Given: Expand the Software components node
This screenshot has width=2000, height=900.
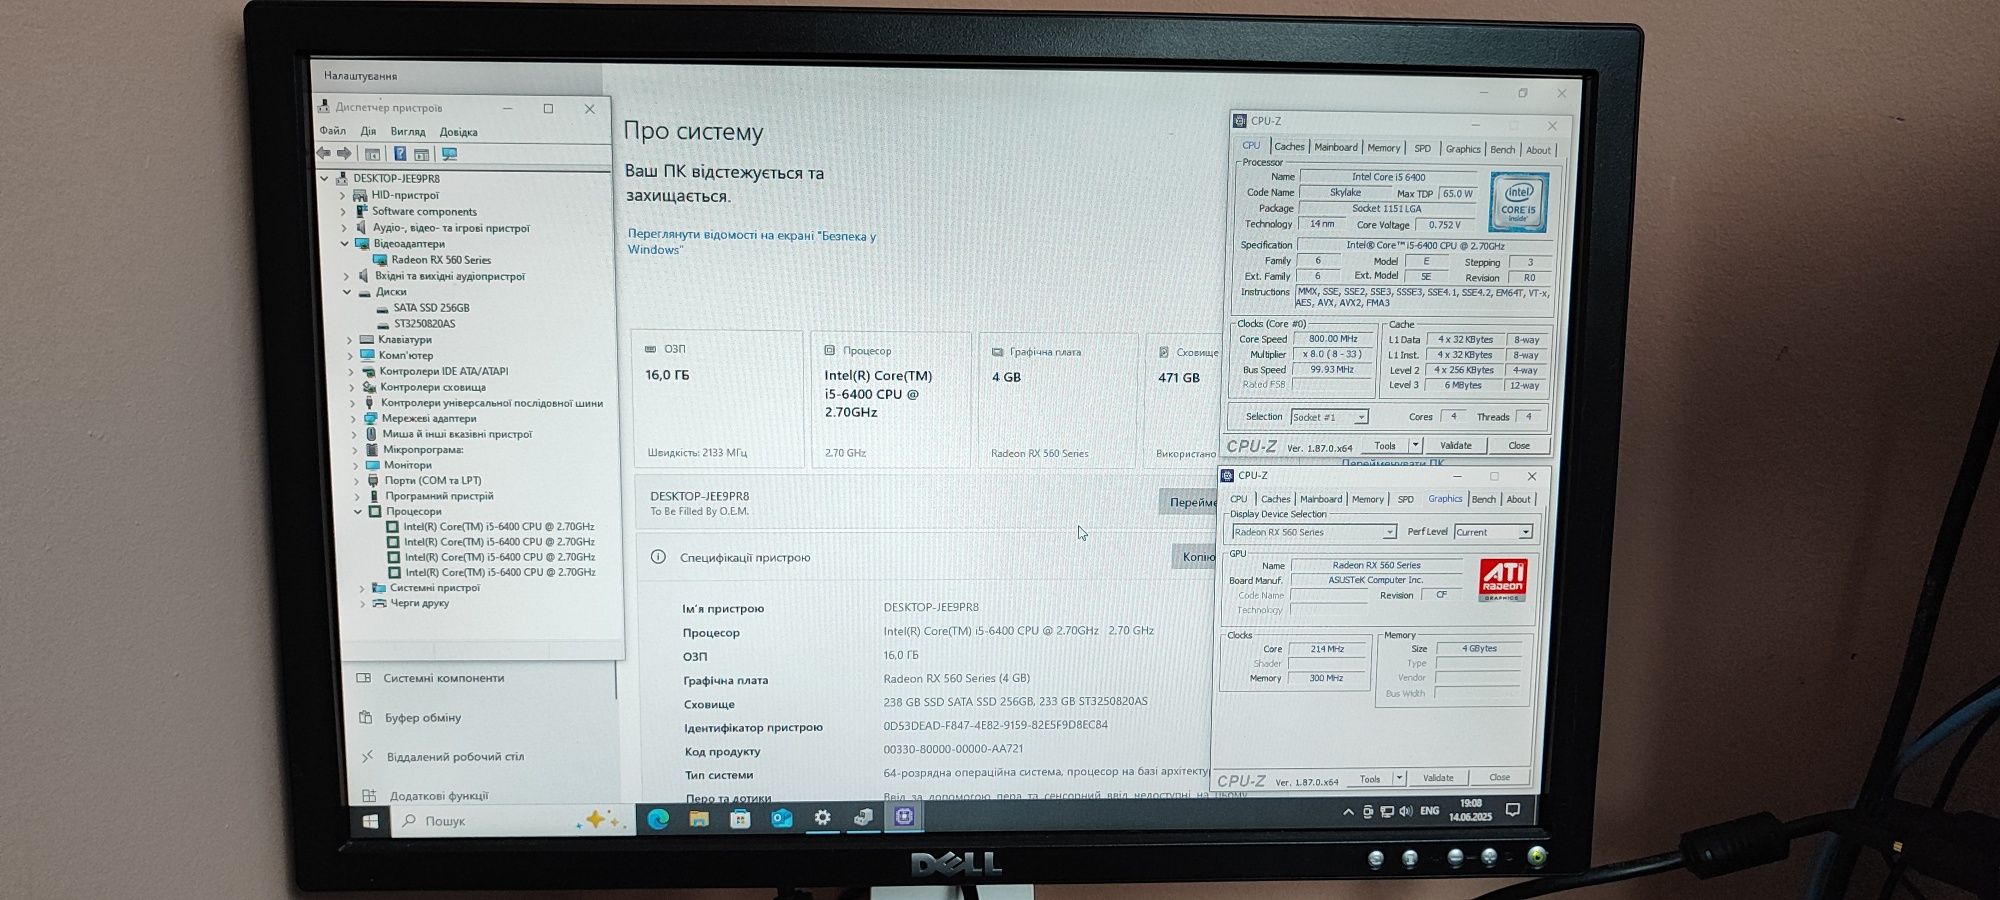Looking at the screenshot, I should click(x=343, y=211).
